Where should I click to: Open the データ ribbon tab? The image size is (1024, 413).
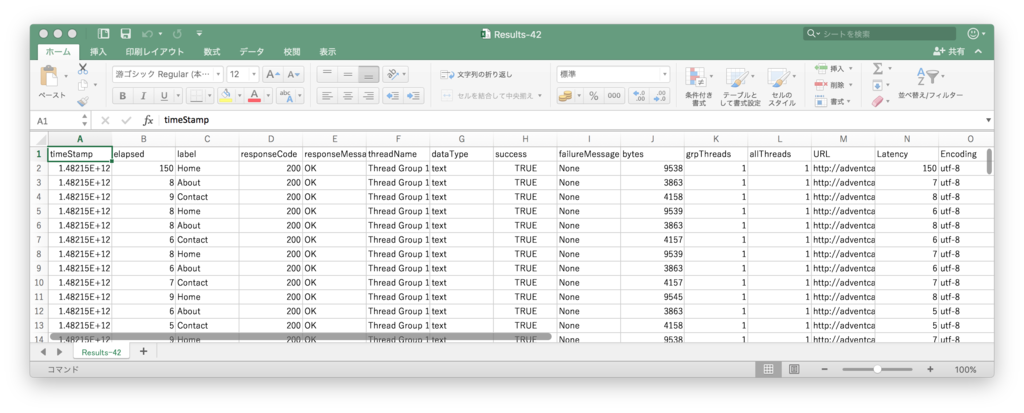pos(251,52)
